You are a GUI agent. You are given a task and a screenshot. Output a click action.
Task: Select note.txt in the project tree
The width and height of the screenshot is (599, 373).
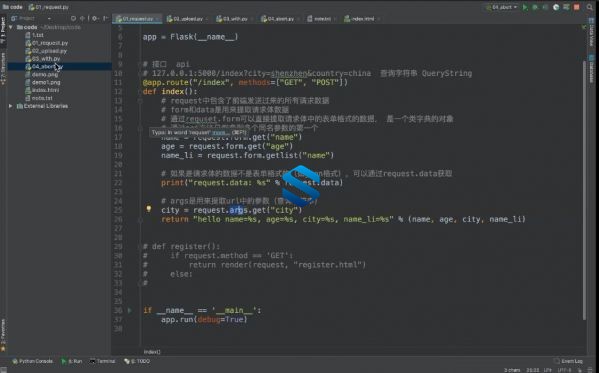pos(39,98)
